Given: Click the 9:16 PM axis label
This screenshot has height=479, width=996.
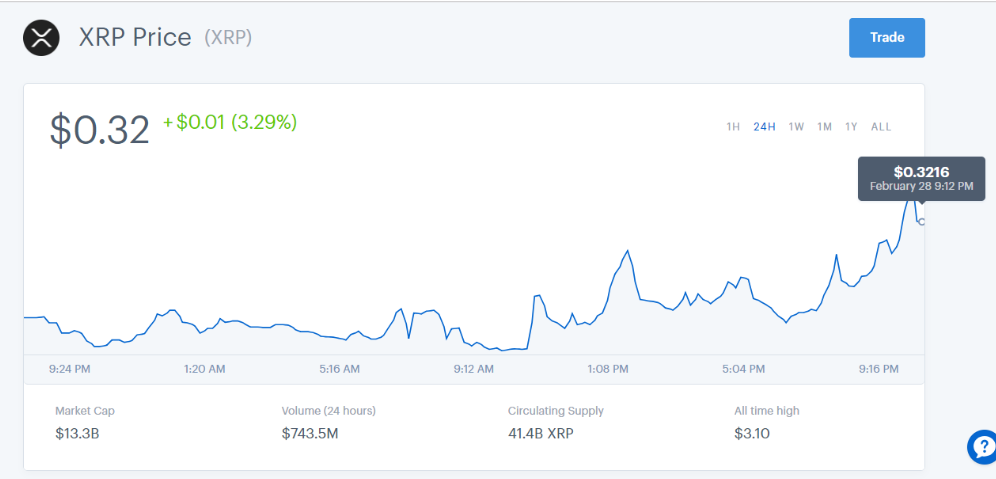Looking at the screenshot, I should 878,369.
